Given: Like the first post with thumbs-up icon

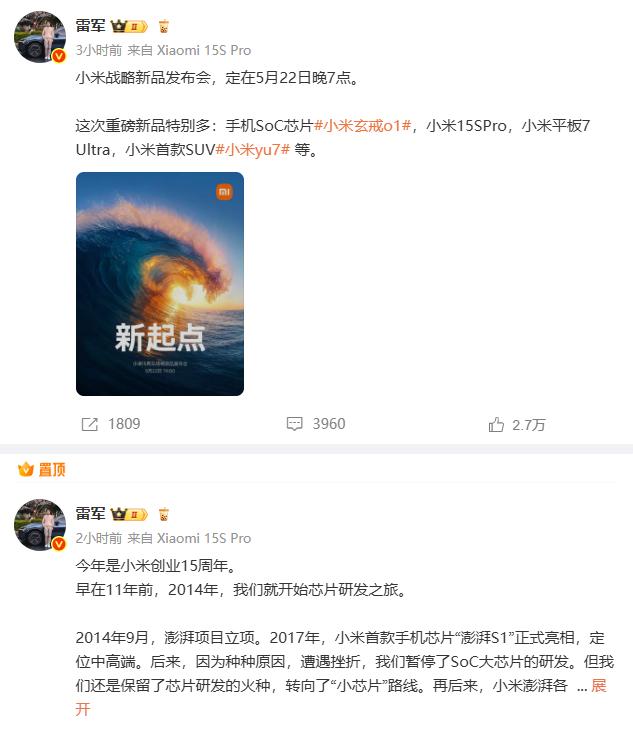Looking at the screenshot, I should [x=496, y=424].
